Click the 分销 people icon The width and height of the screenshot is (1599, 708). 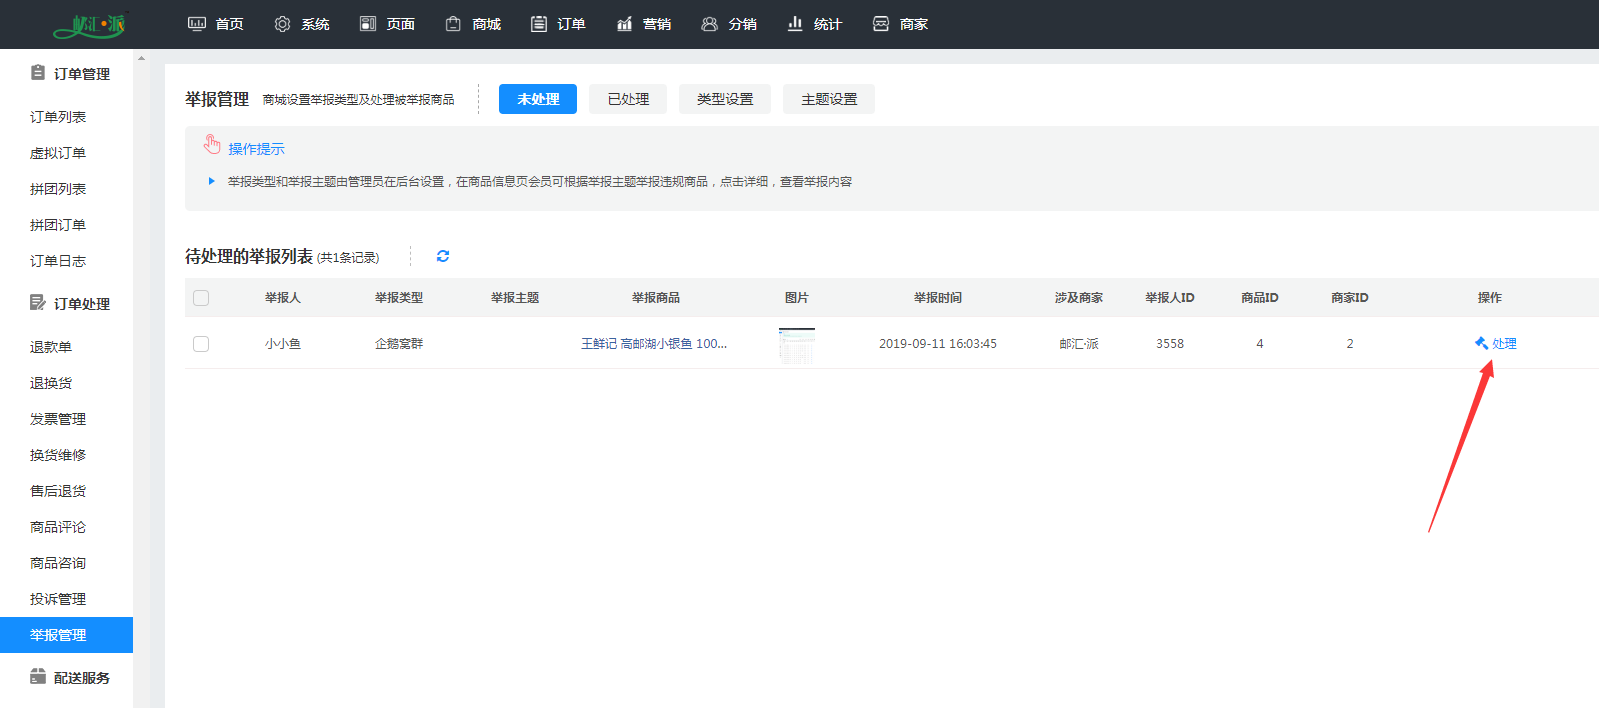click(709, 24)
